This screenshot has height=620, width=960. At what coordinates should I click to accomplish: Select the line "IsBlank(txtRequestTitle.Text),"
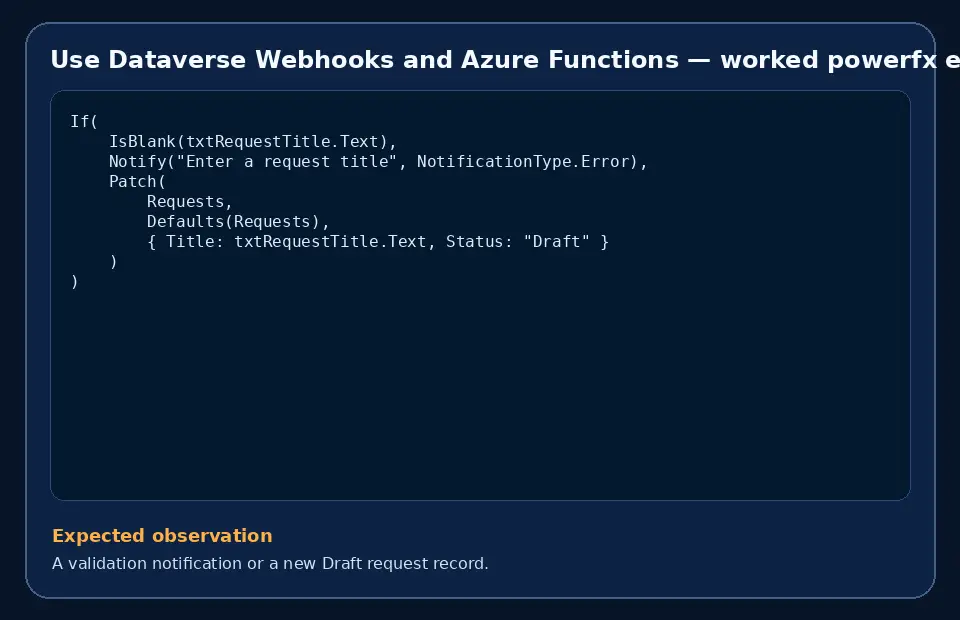pos(253,141)
